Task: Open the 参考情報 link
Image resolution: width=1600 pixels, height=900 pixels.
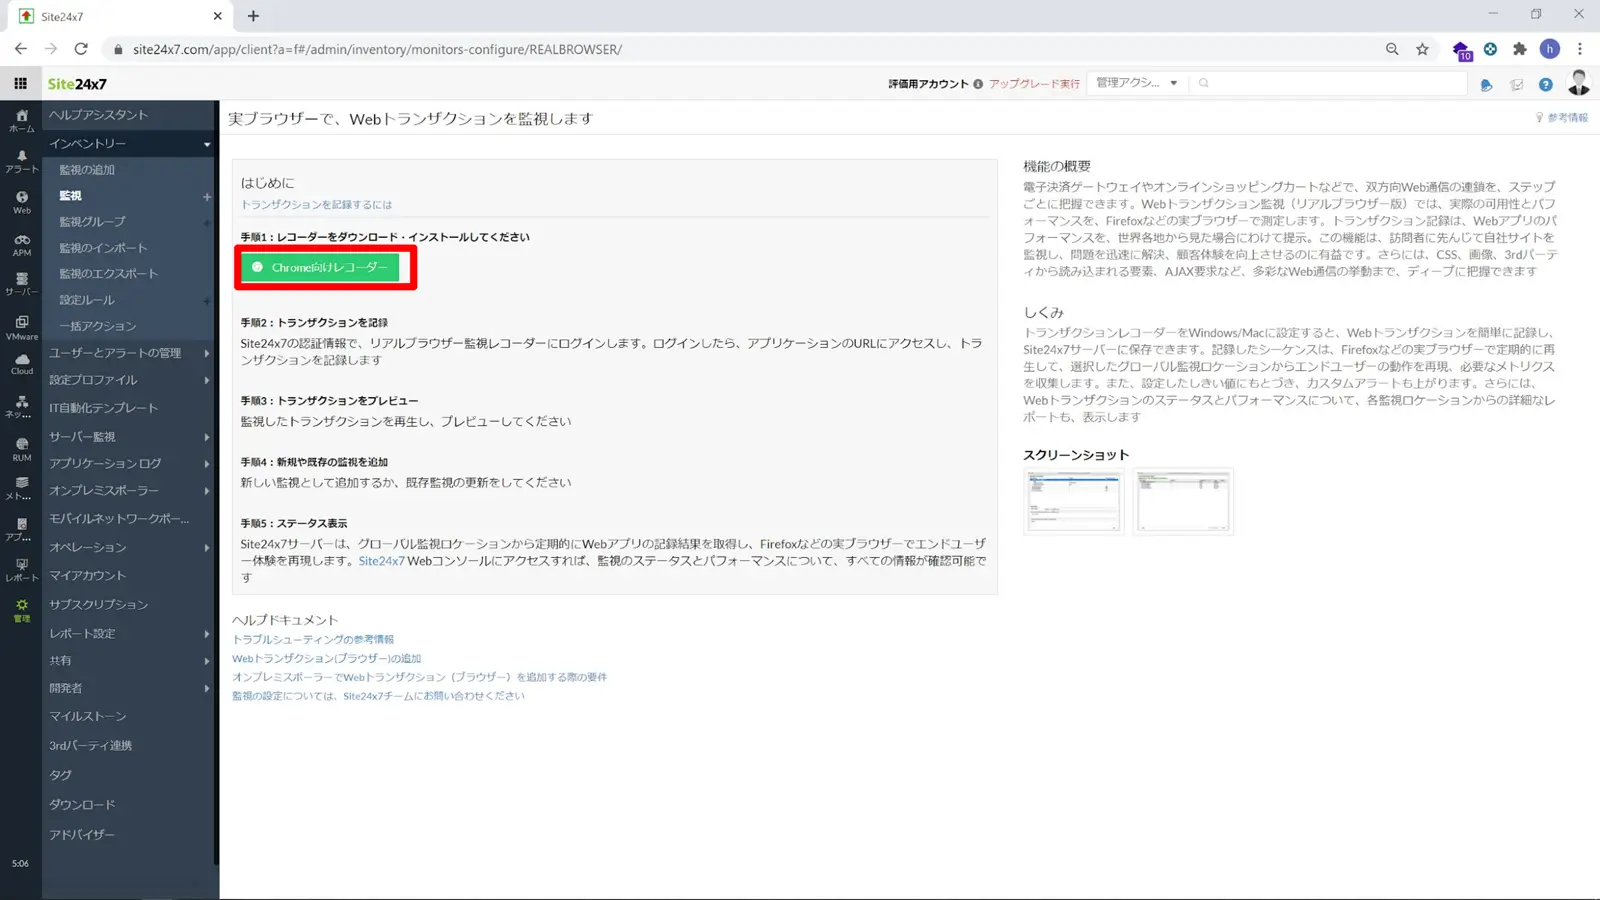Action: pos(1561,118)
